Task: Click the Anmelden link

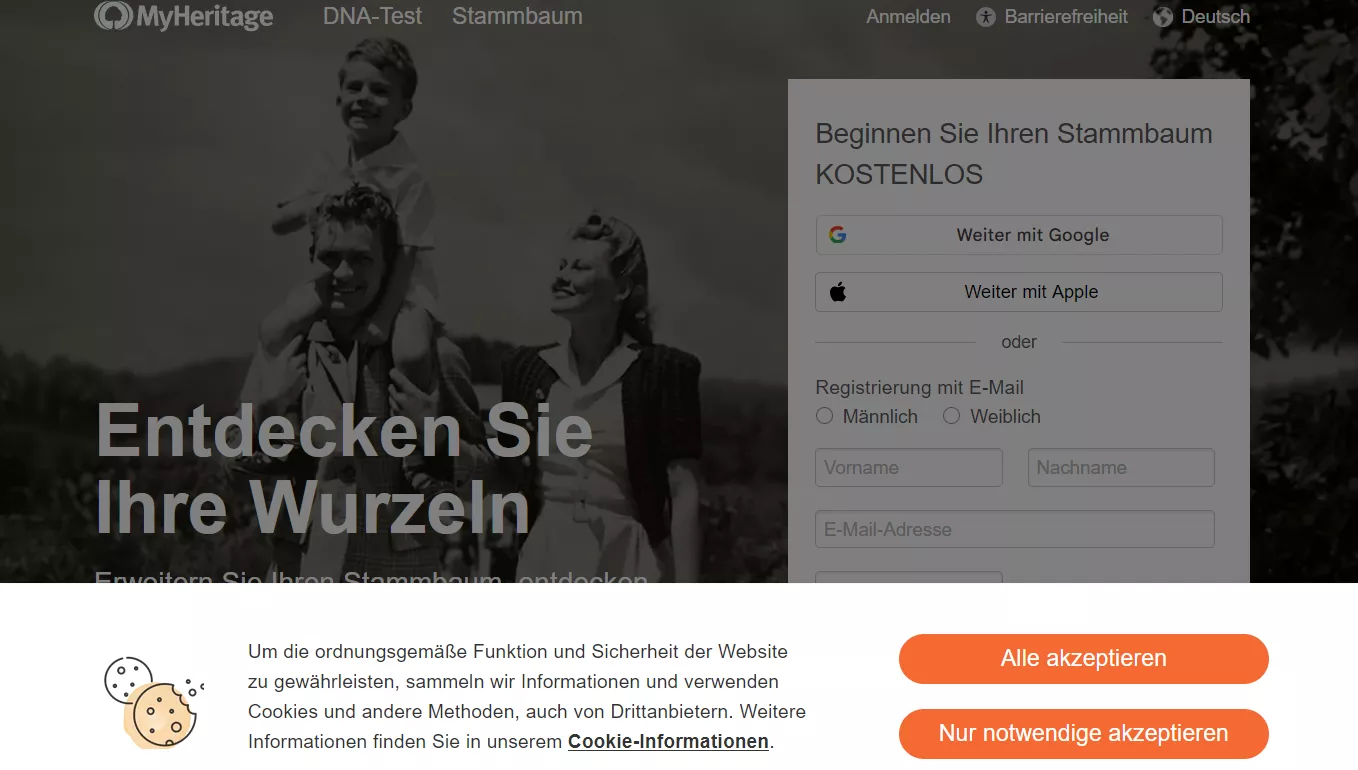Action: pyautogui.click(x=908, y=17)
